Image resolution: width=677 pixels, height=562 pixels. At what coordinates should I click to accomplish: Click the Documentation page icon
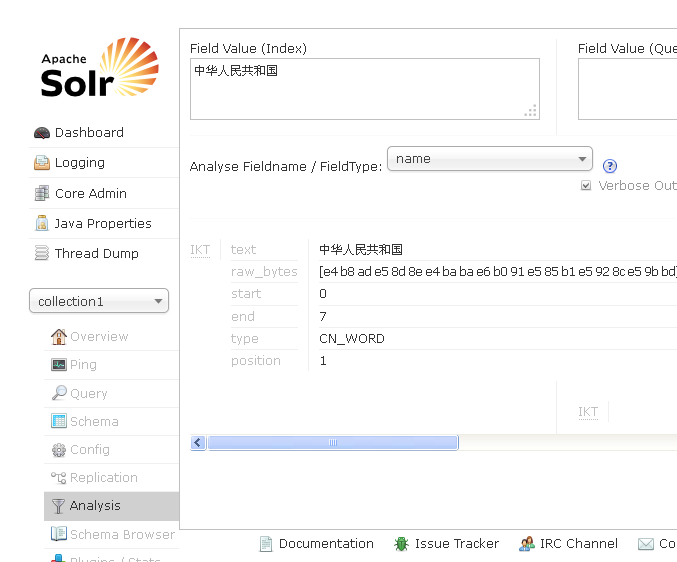pos(266,544)
